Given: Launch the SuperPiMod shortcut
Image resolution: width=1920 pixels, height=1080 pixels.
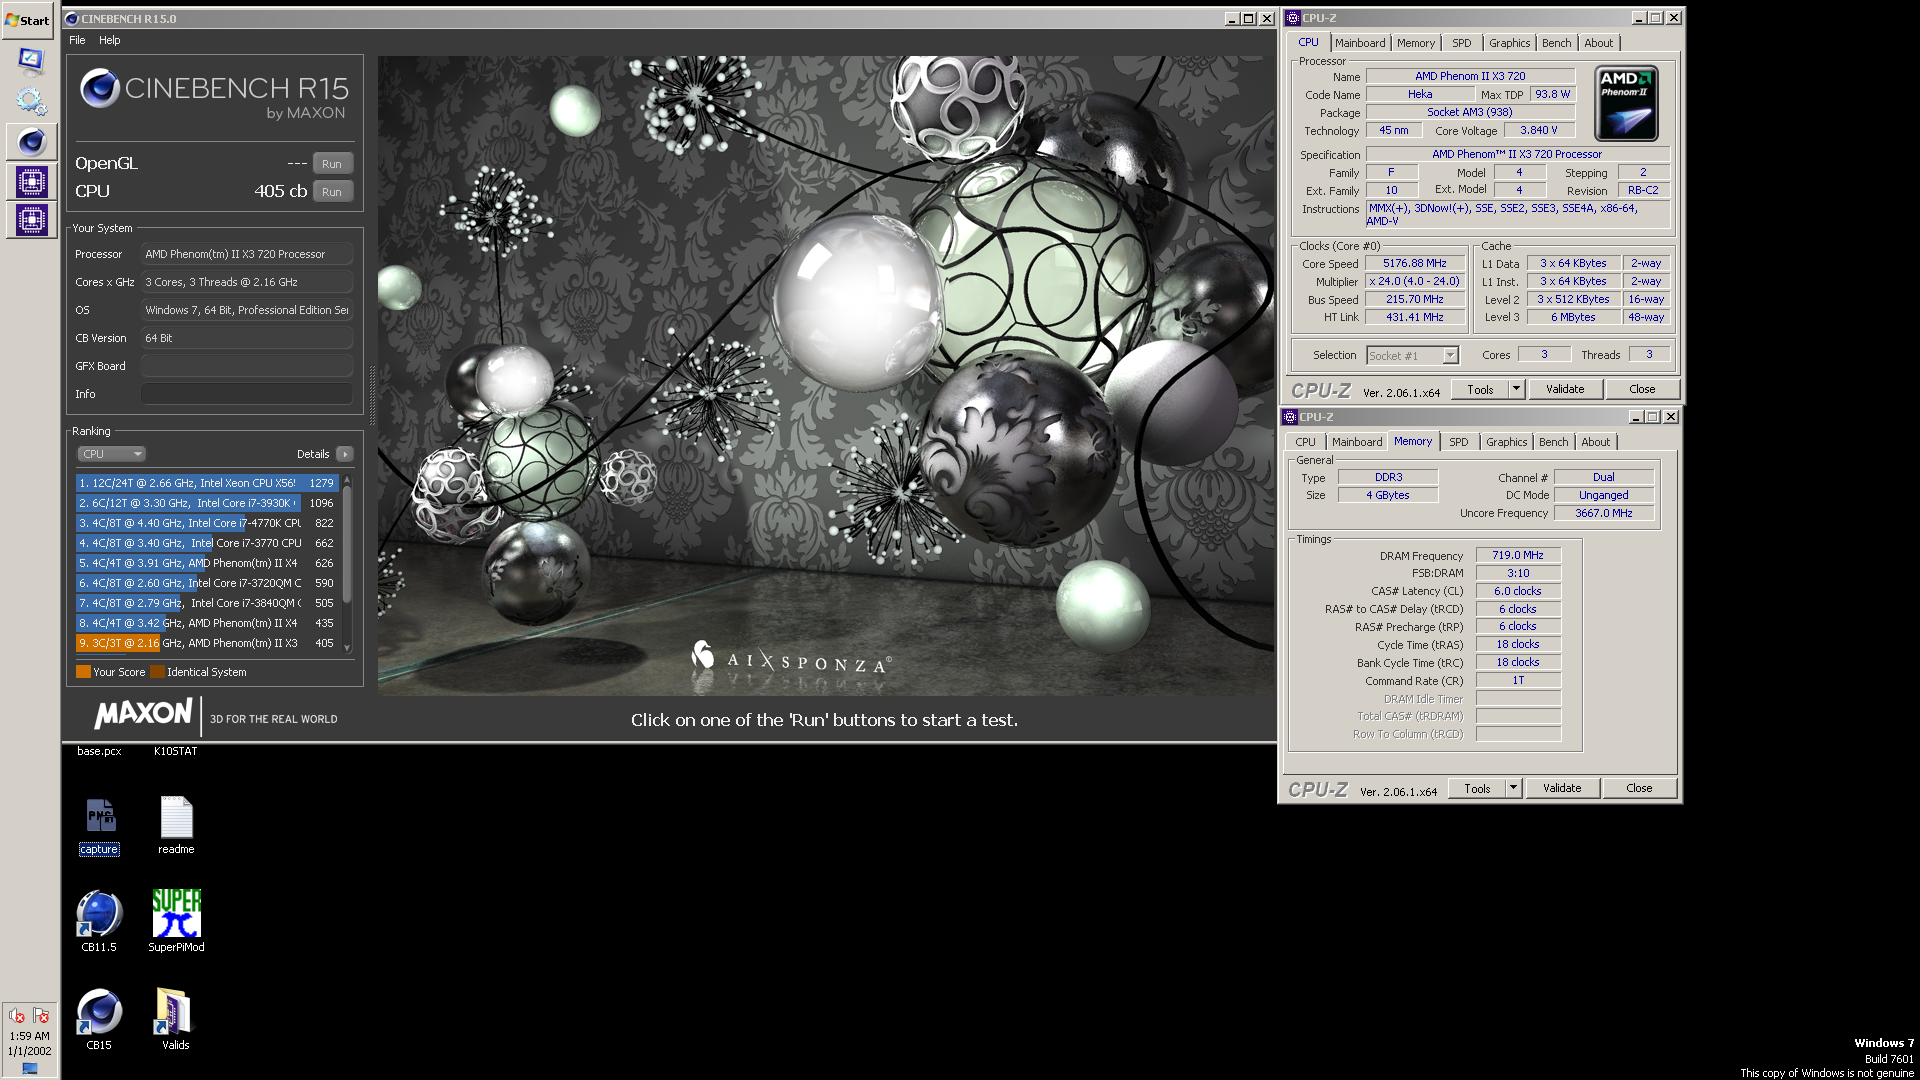Looking at the screenshot, I should click(x=176, y=920).
